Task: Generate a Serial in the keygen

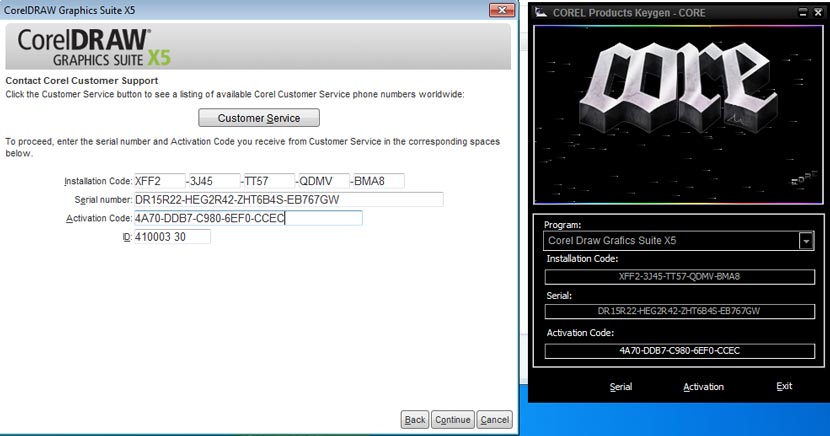Action: (x=620, y=387)
